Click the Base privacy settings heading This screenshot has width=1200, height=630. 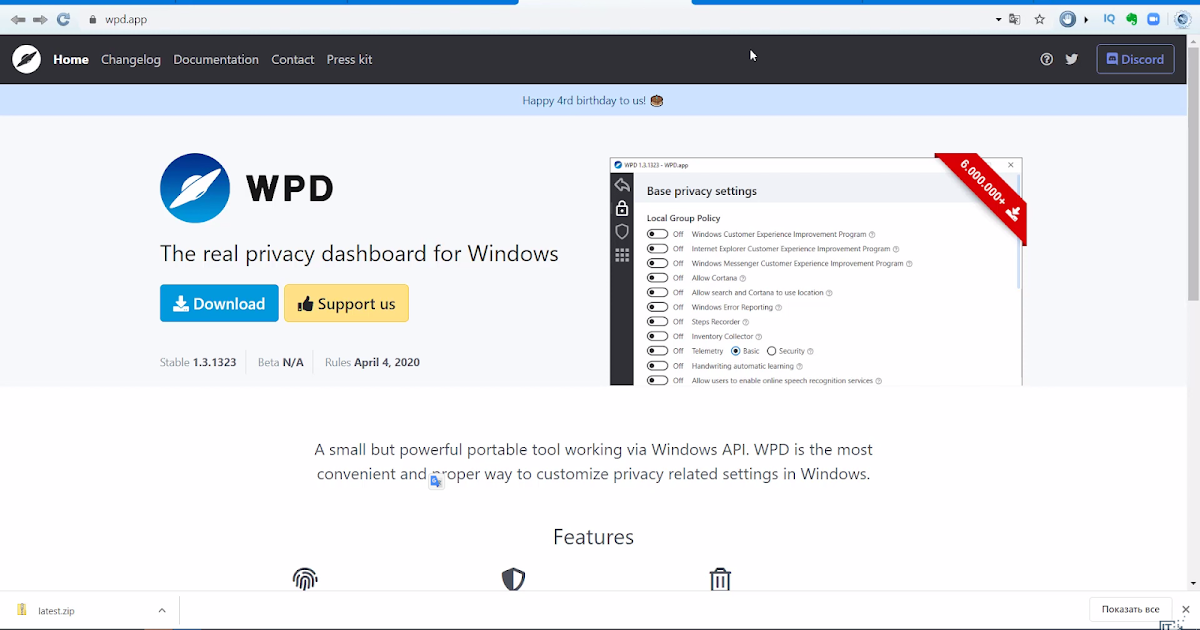[702, 191]
